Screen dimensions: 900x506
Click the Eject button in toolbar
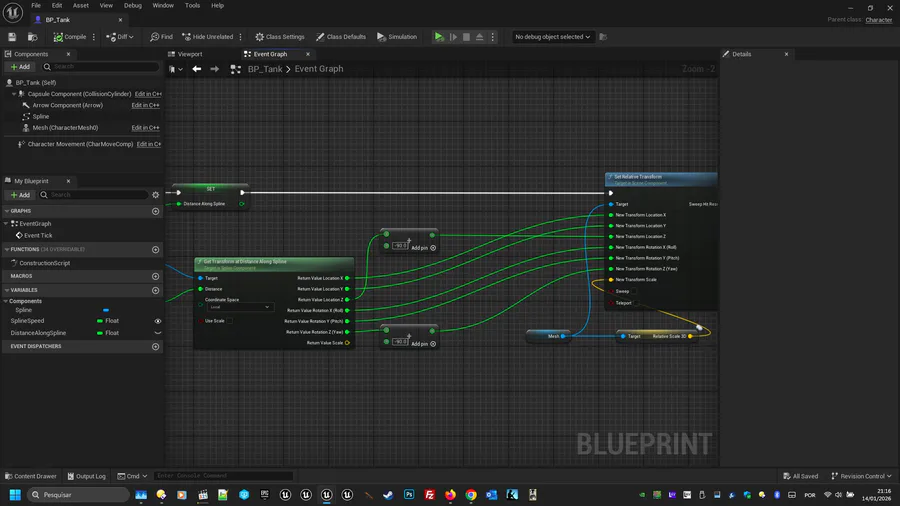479,37
